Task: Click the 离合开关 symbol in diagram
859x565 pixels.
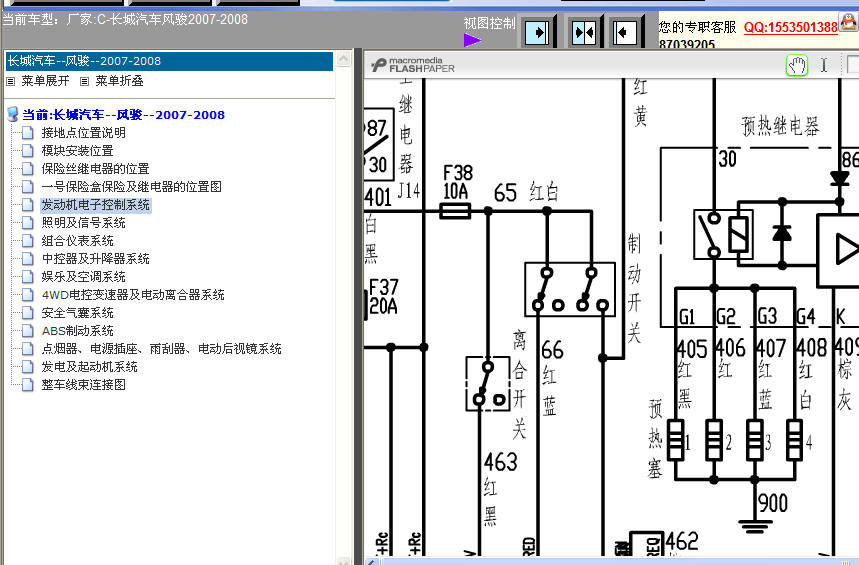Action: coord(488,384)
